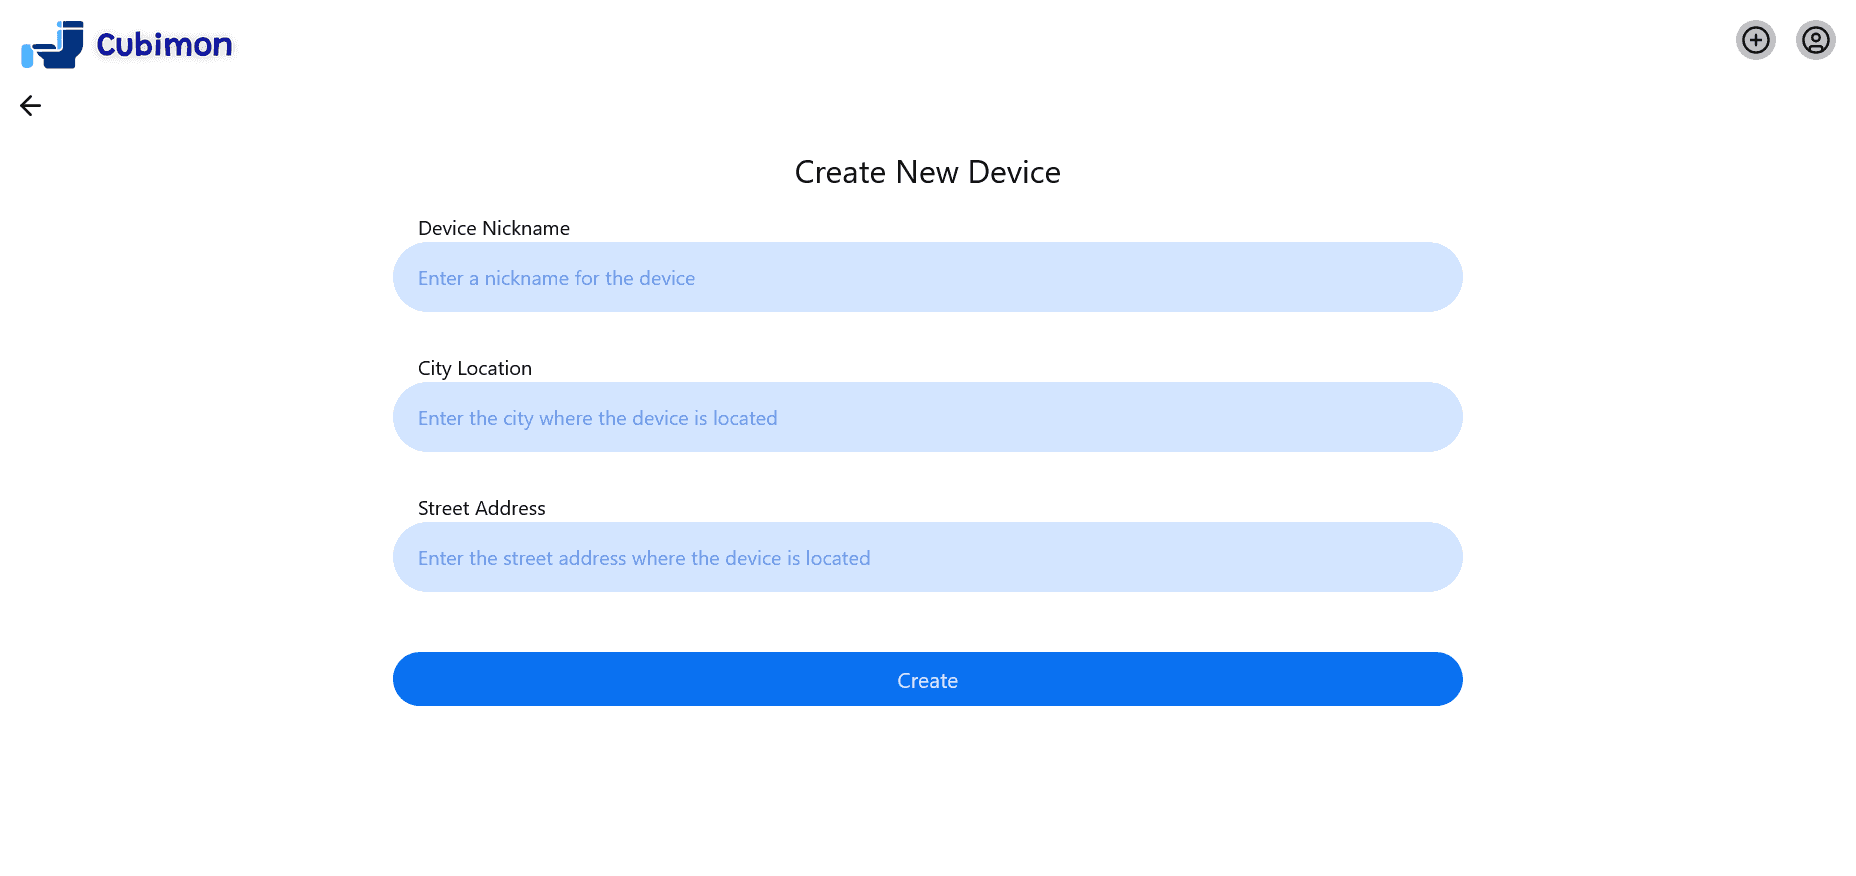Click the 'Device Nickname' field label
This screenshot has width=1856, height=876.
(x=494, y=228)
